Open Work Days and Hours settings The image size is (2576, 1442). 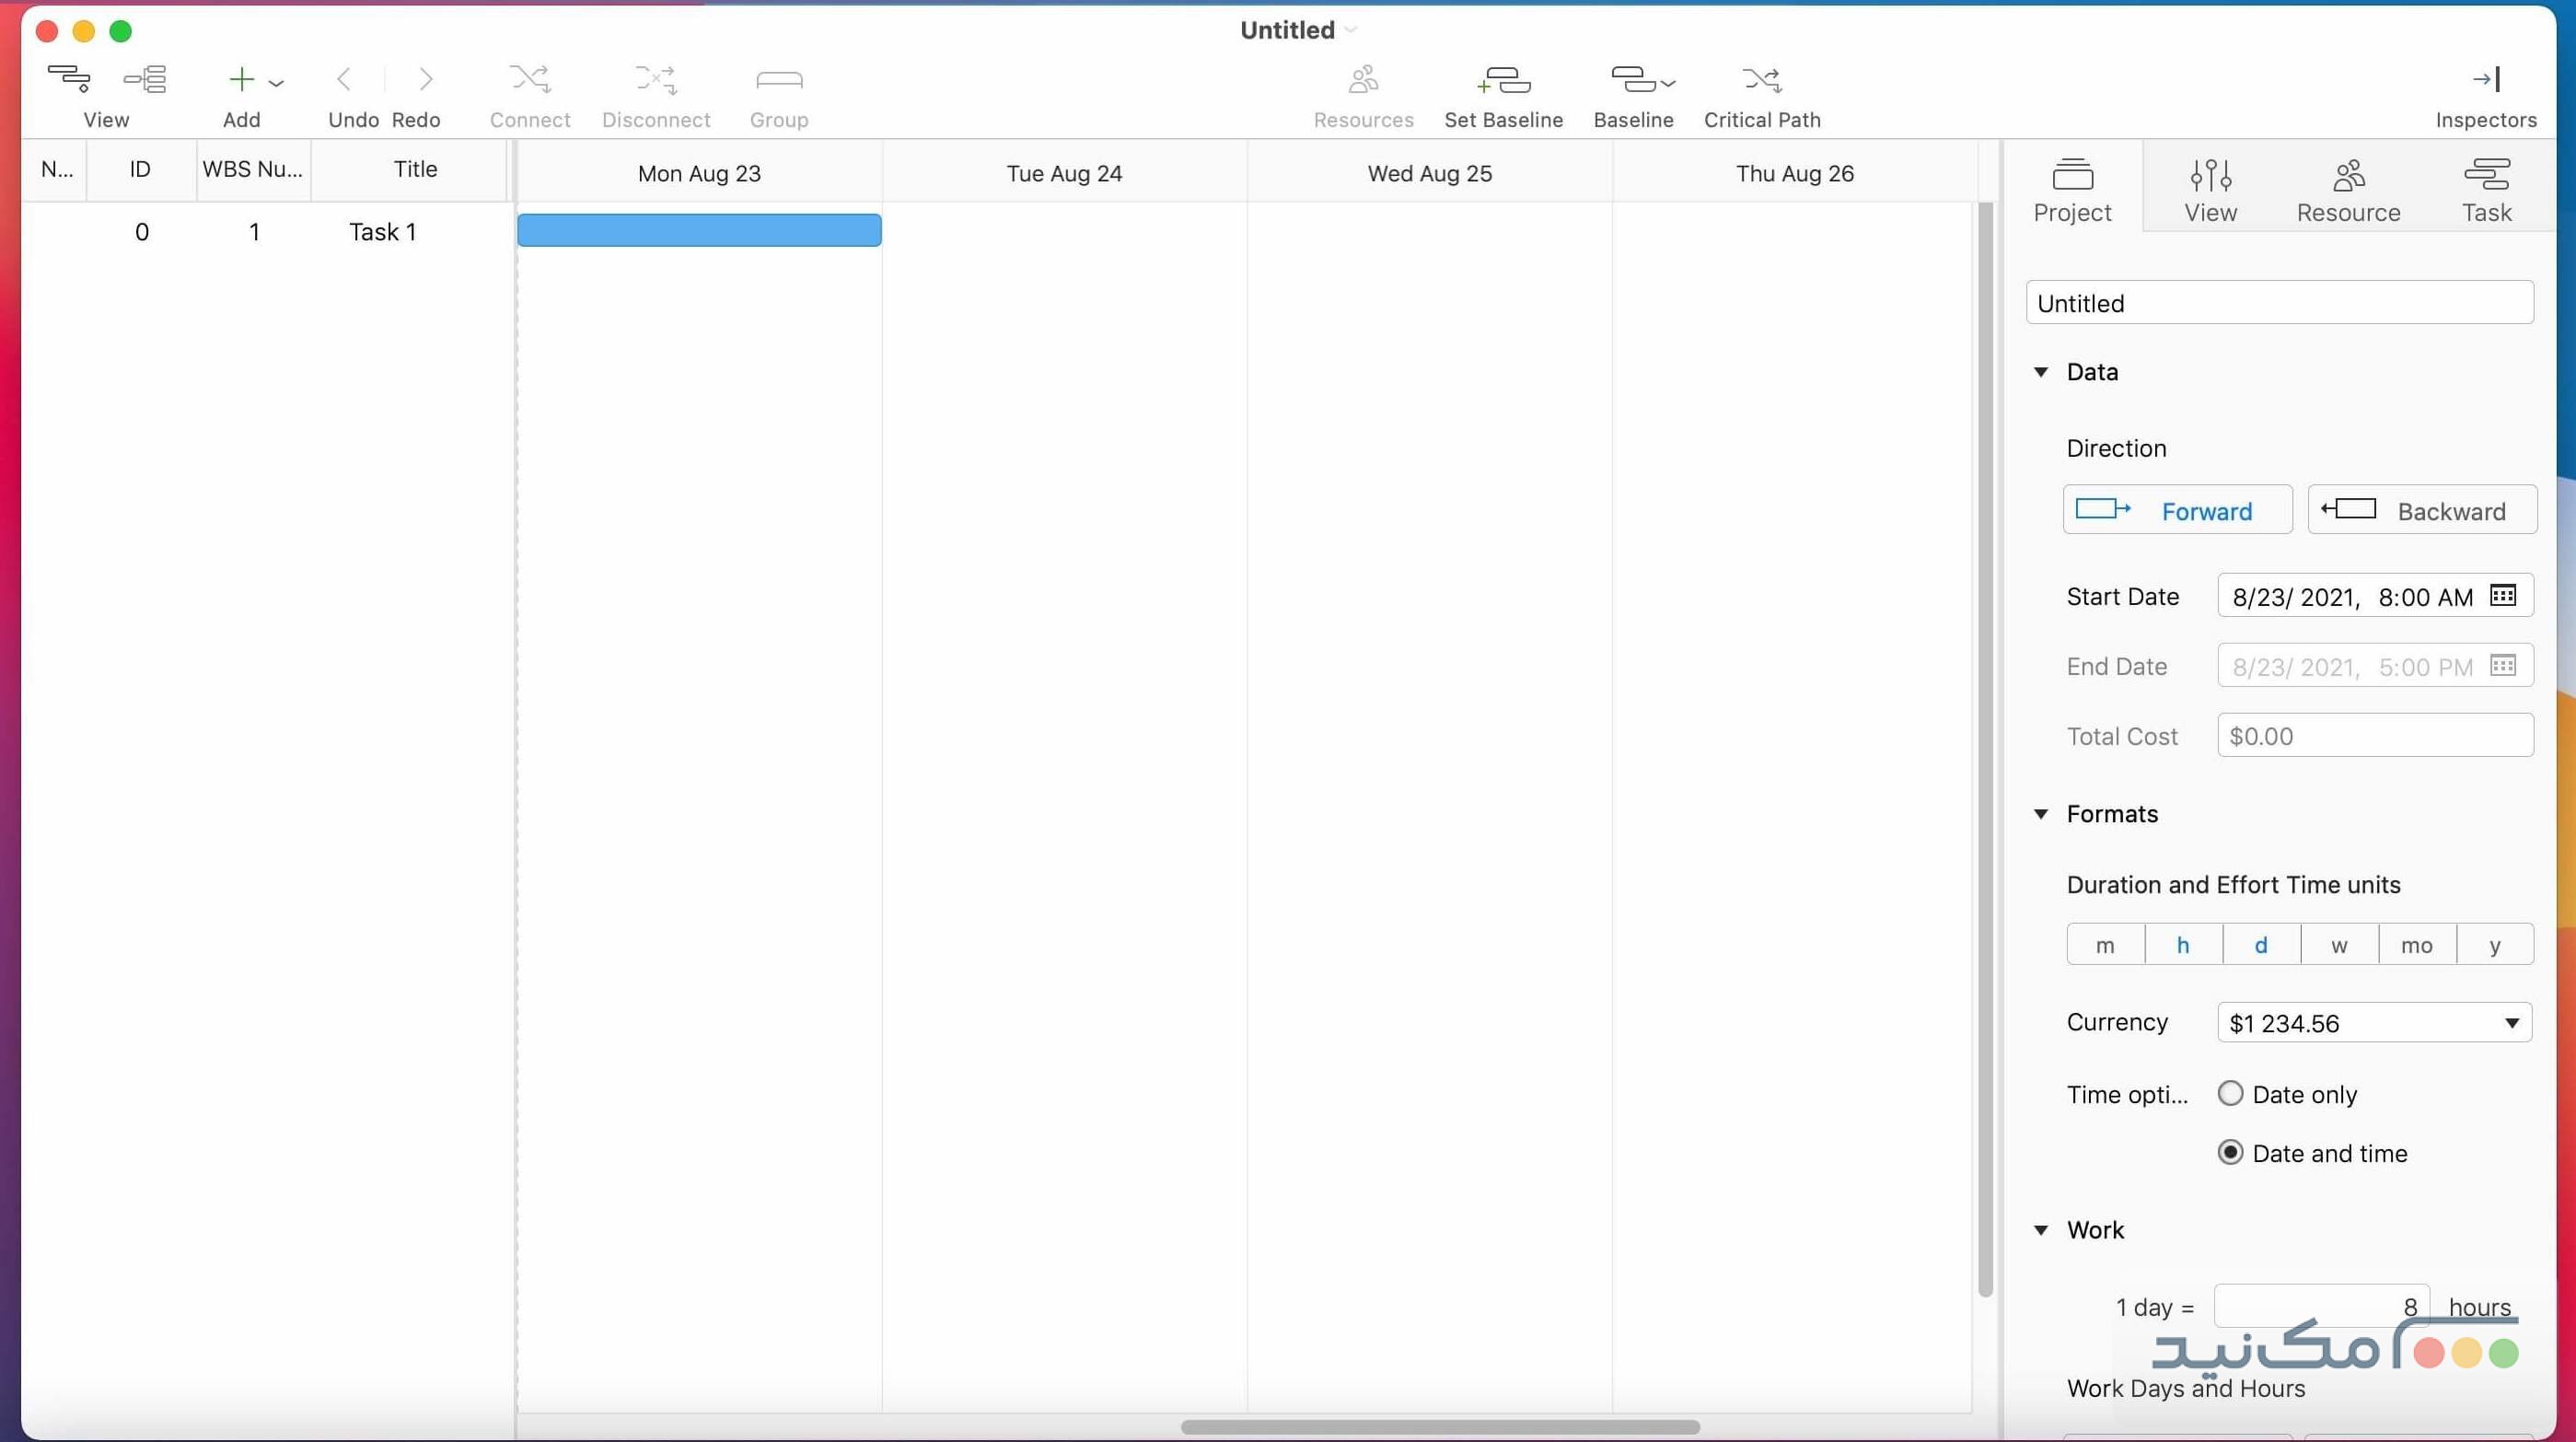tap(2185, 1388)
